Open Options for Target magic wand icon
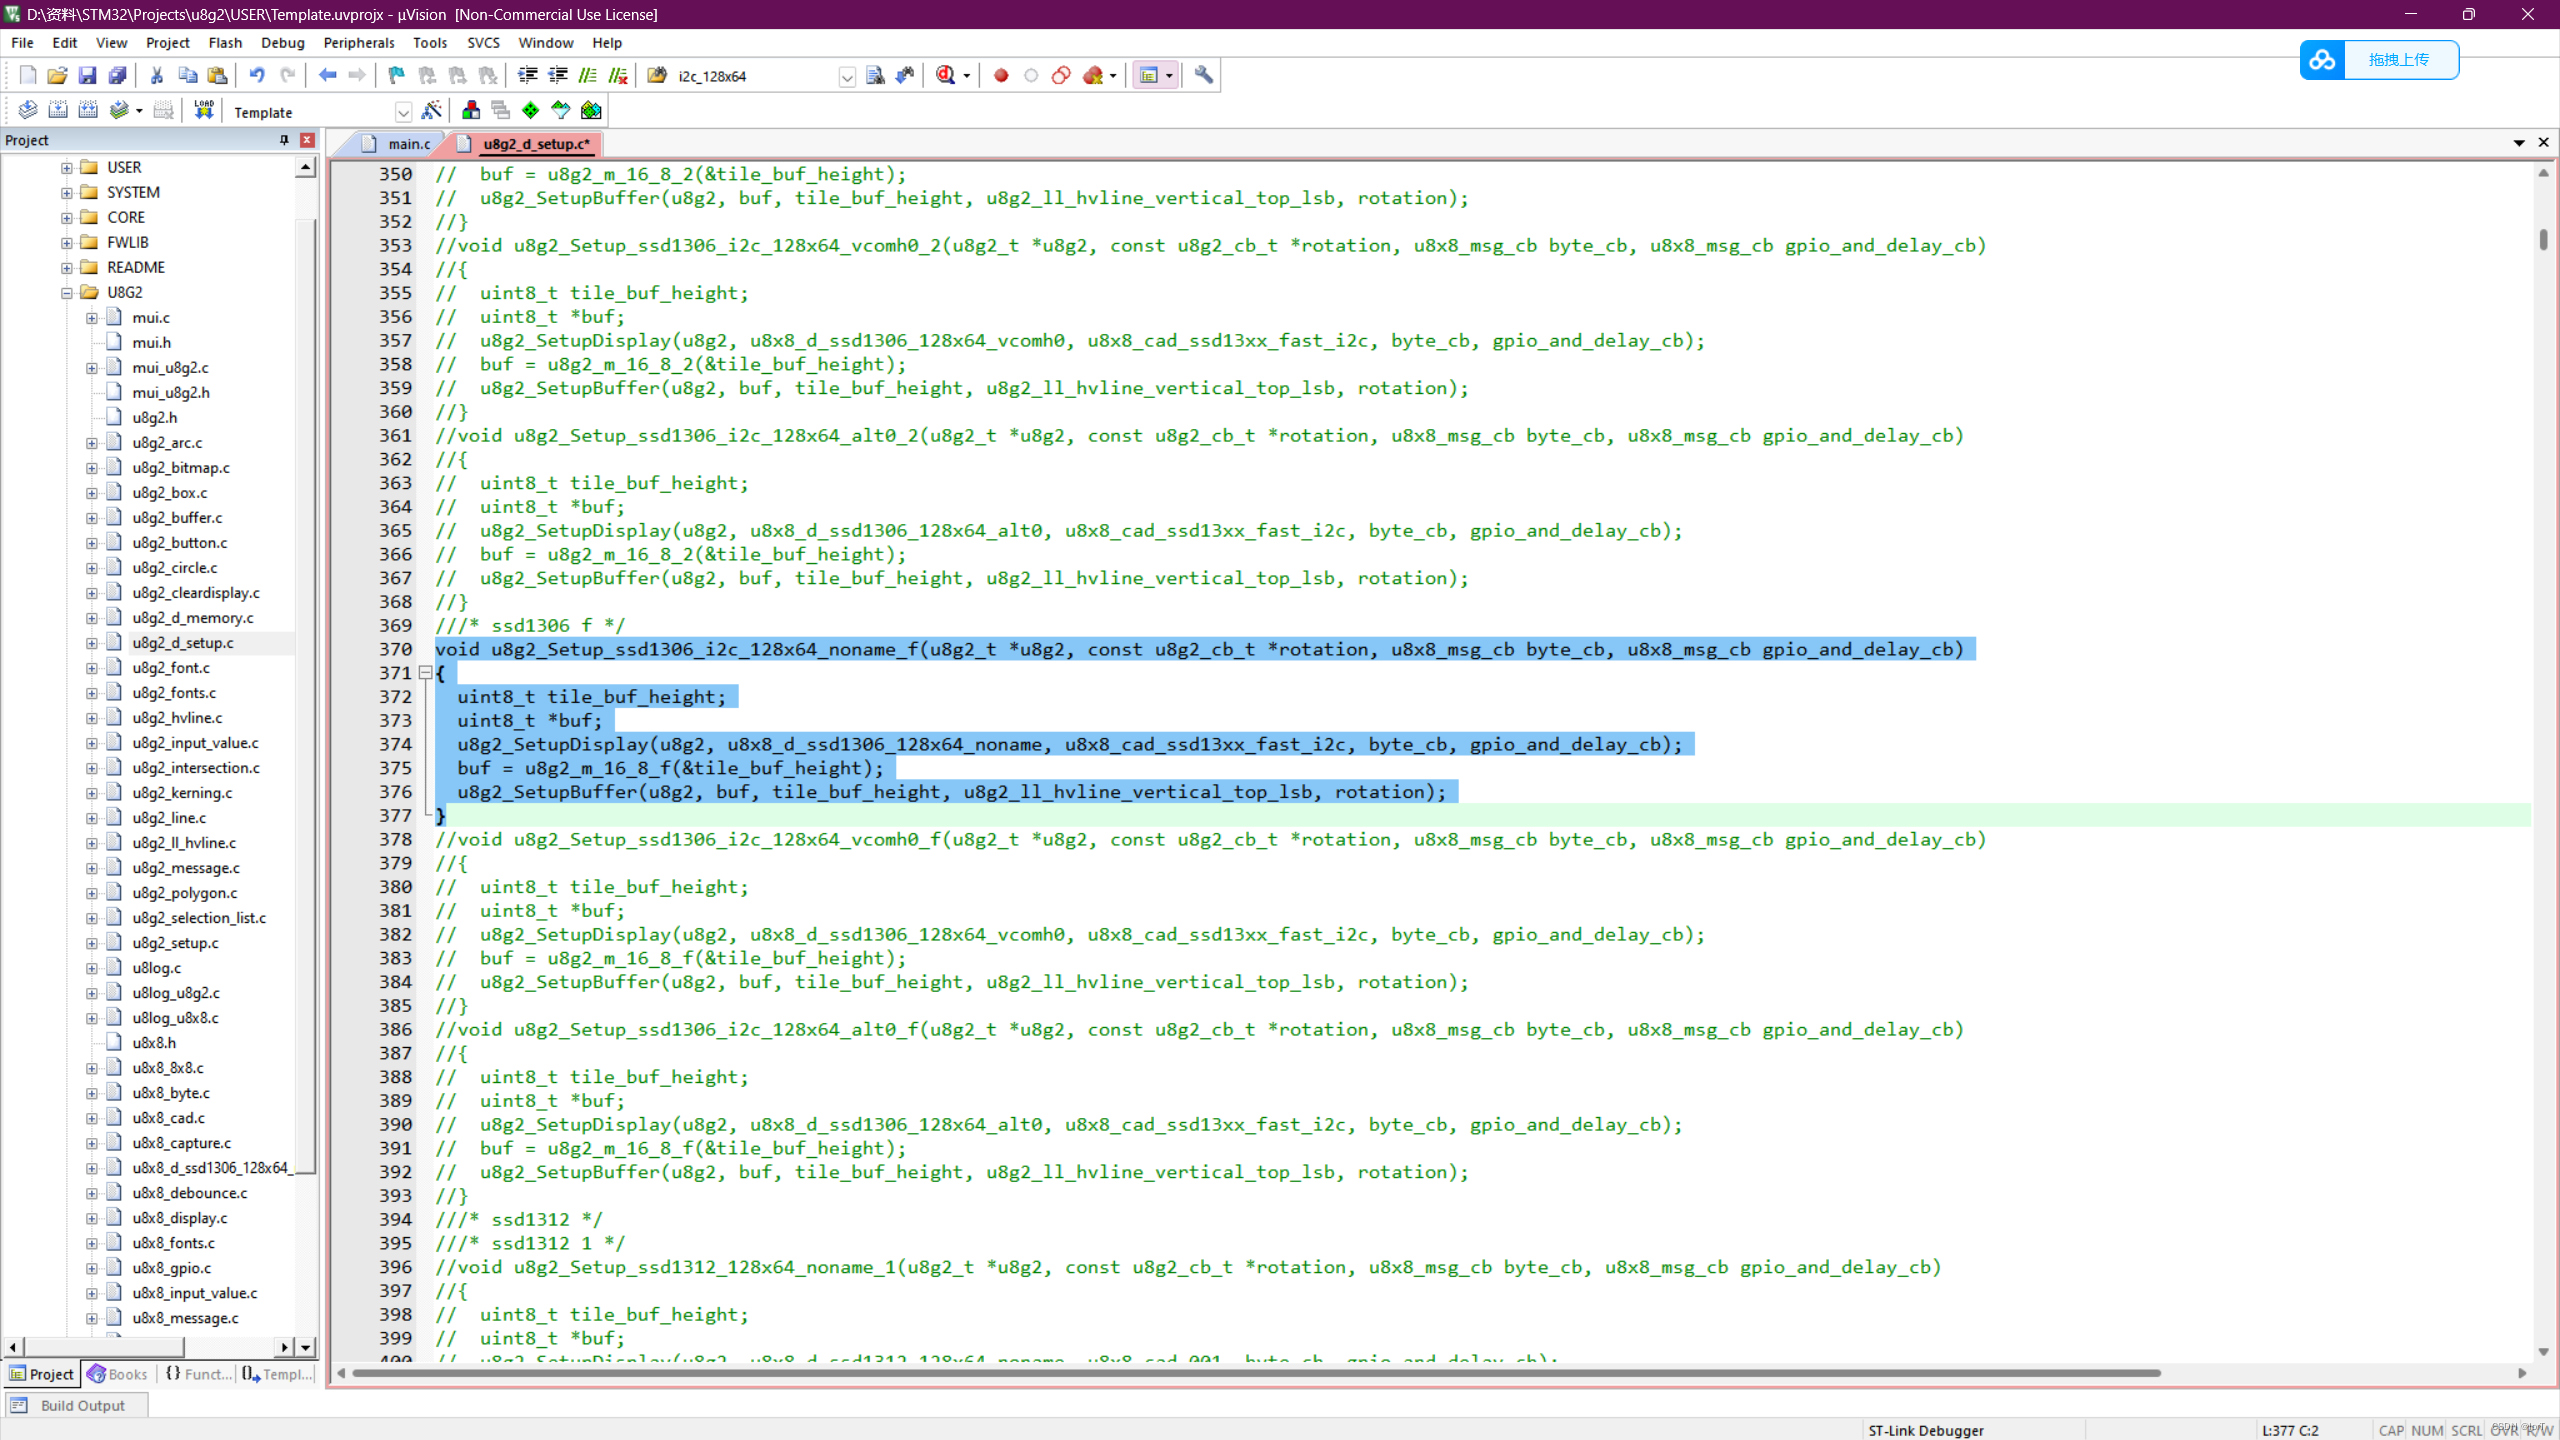The height and width of the screenshot is (1440, 2560). tap(432, 111)
